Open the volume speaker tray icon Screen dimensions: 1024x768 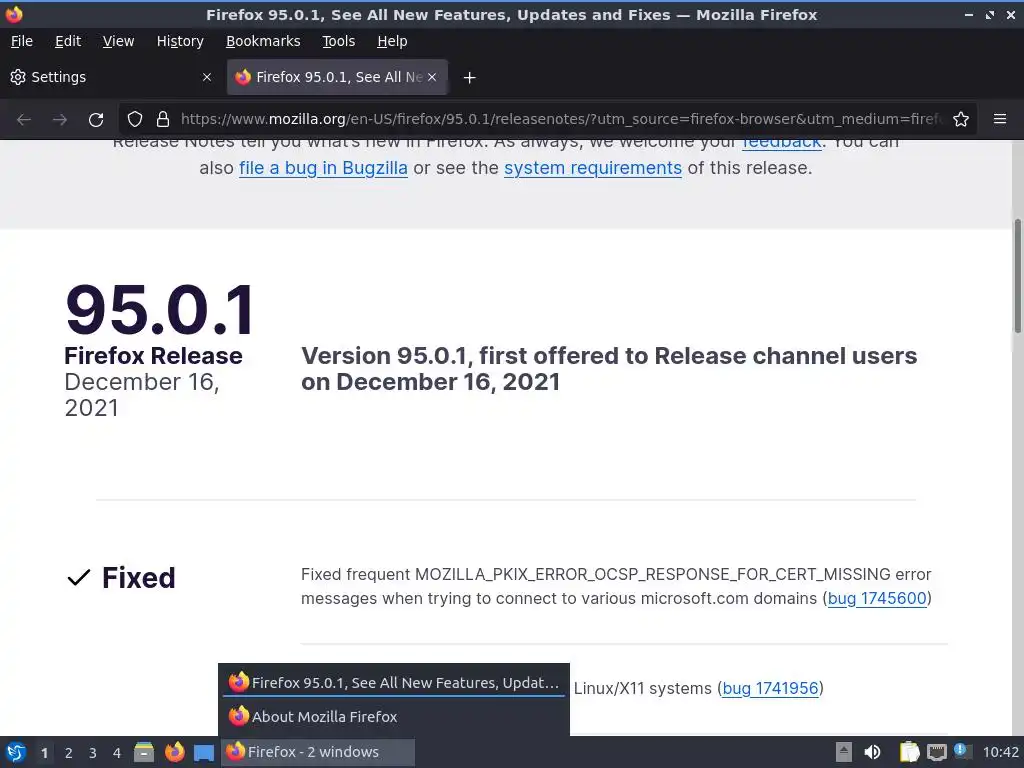coord(872,752)
